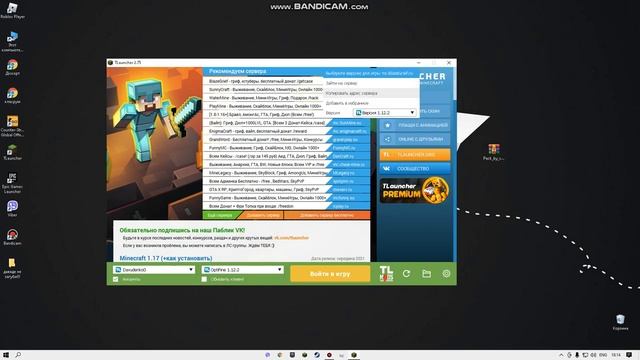640x360 pixels.
Task: Select GrandWorld server row
Action: [x=287, y=140]
